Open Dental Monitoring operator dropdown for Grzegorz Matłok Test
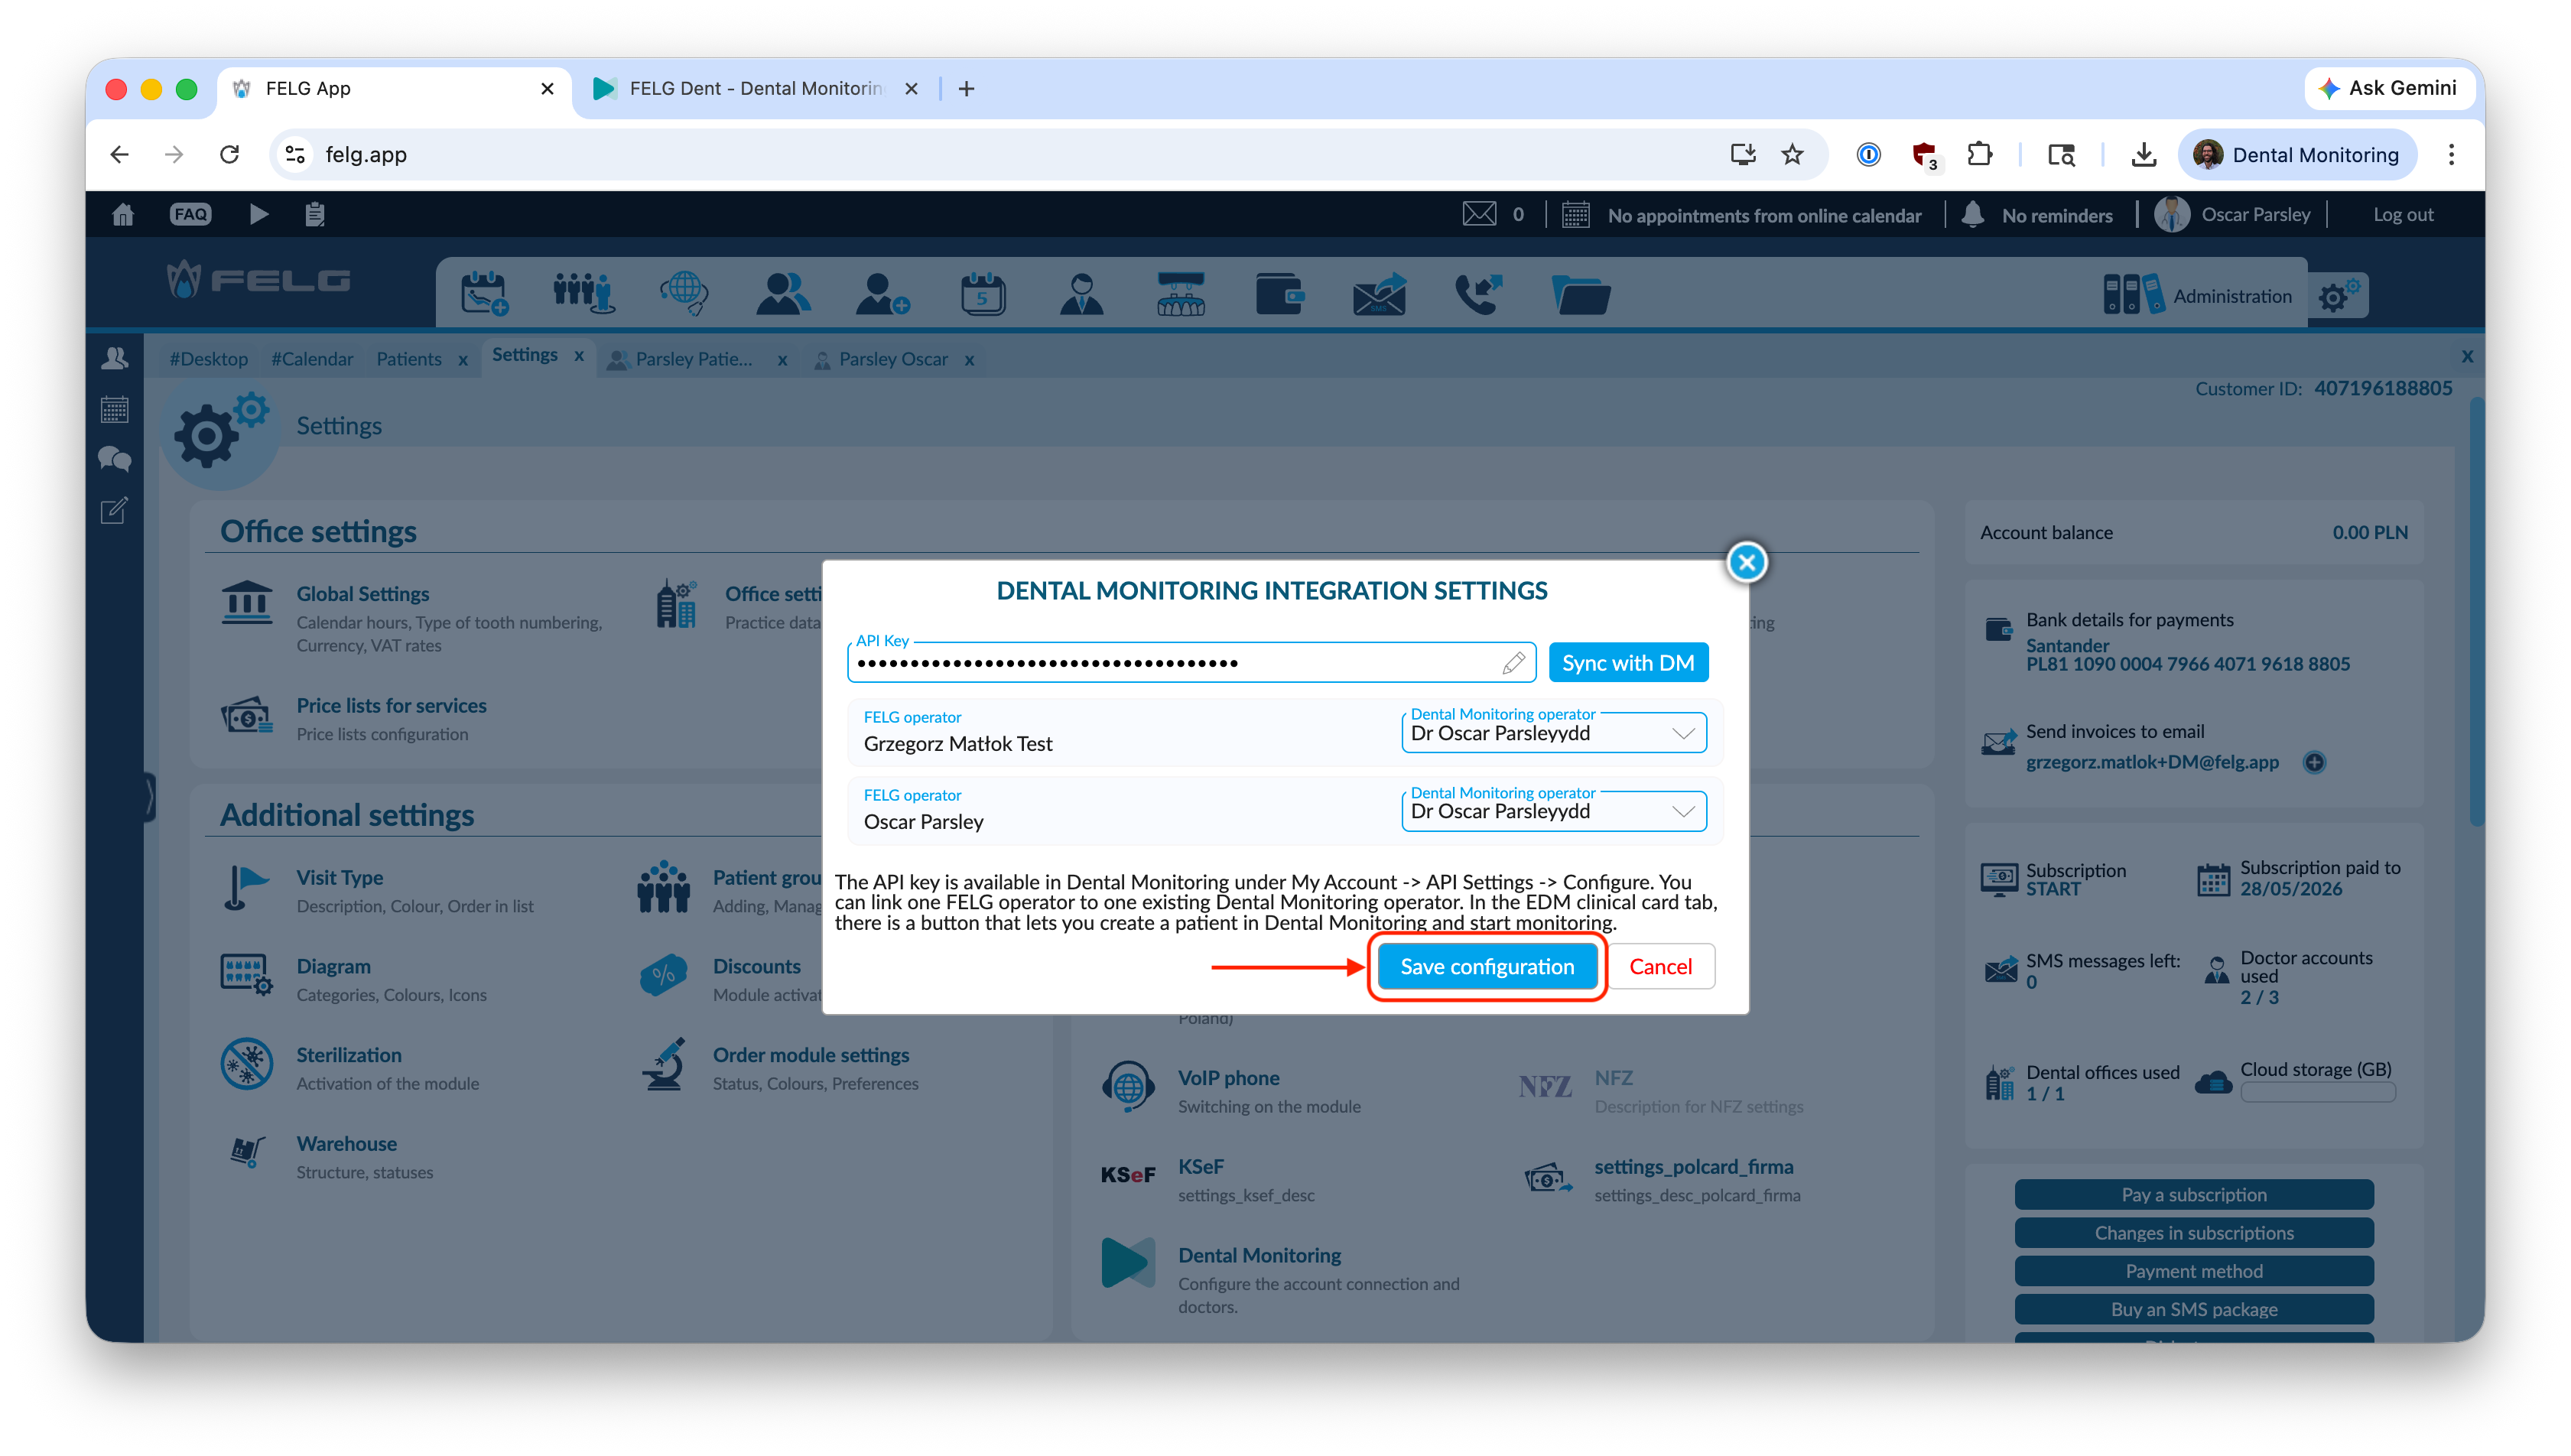 (1553, 733)
